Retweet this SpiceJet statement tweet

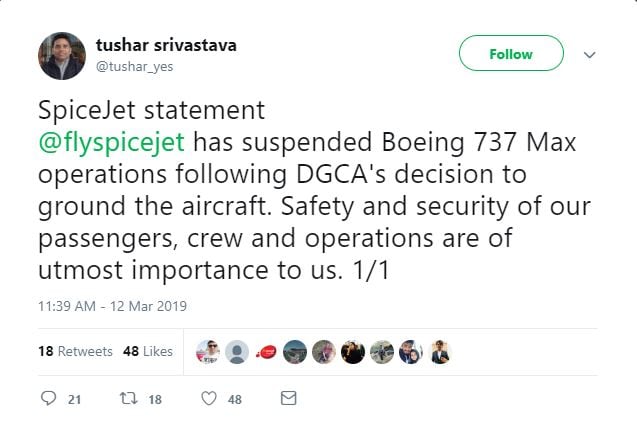click(x=128, y=398)
